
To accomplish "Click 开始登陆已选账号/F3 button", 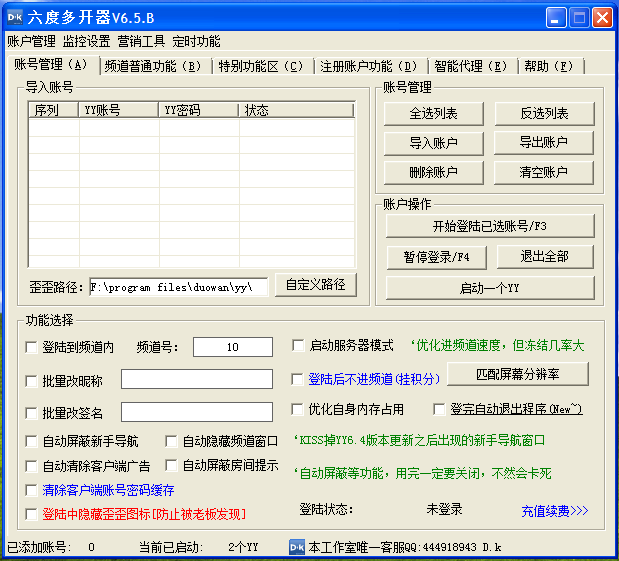I will 489,226.
